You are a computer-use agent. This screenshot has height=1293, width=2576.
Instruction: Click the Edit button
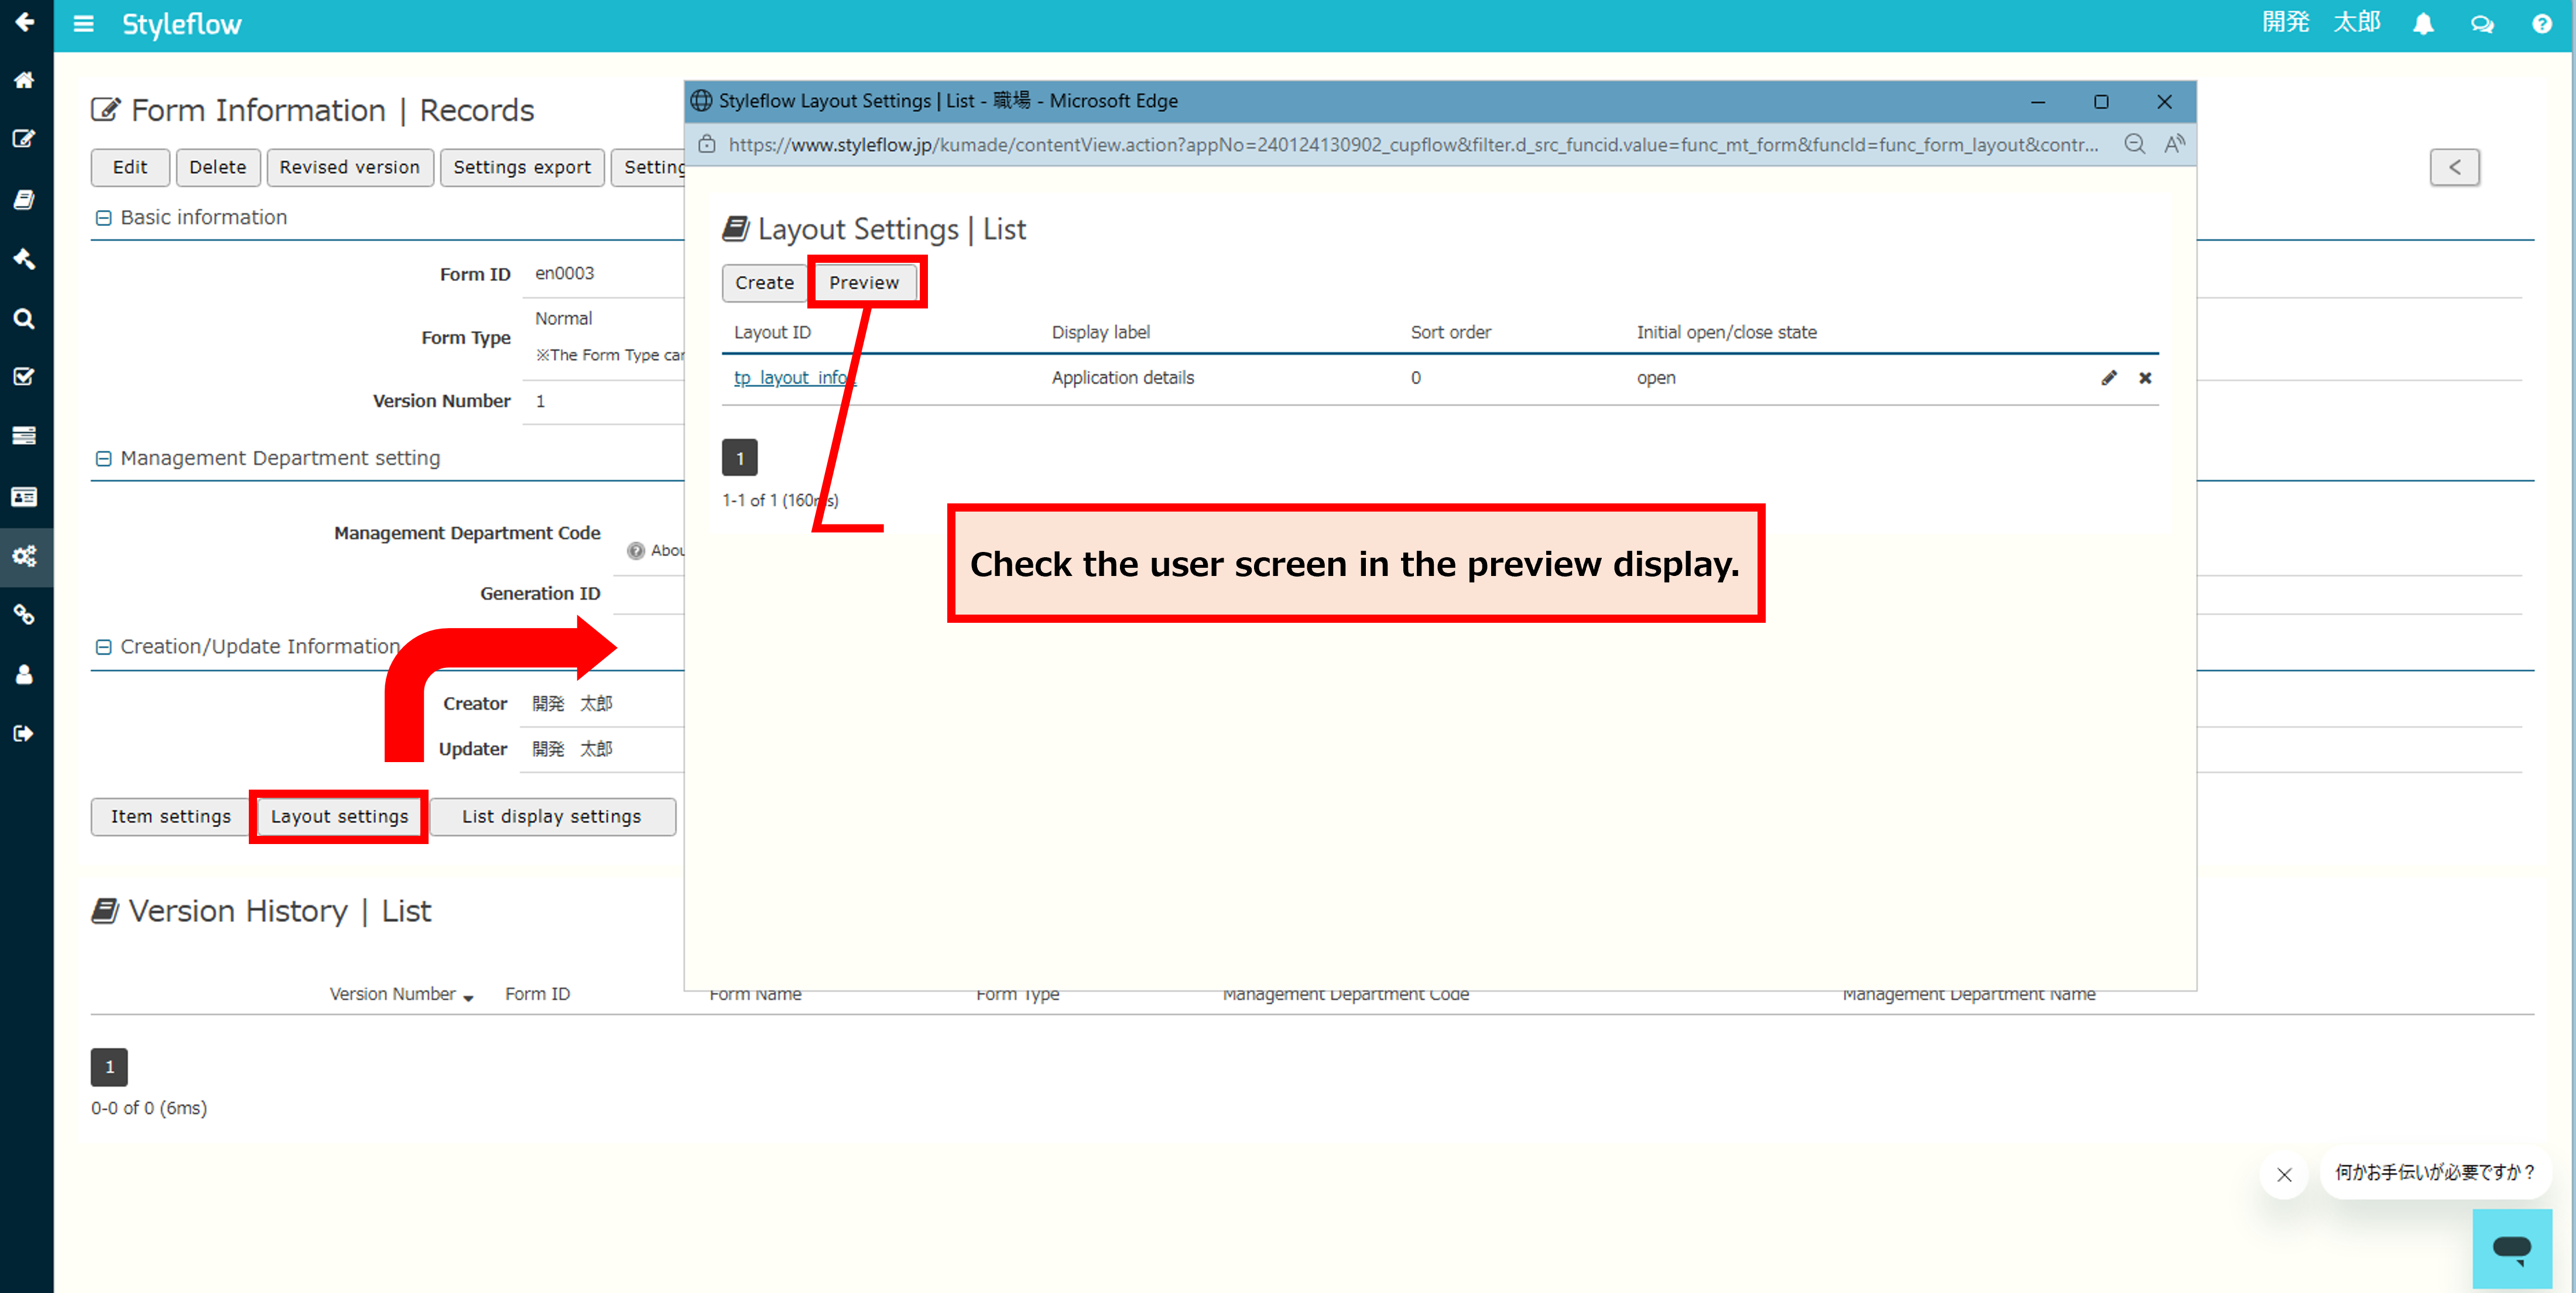tap(130, 167)
